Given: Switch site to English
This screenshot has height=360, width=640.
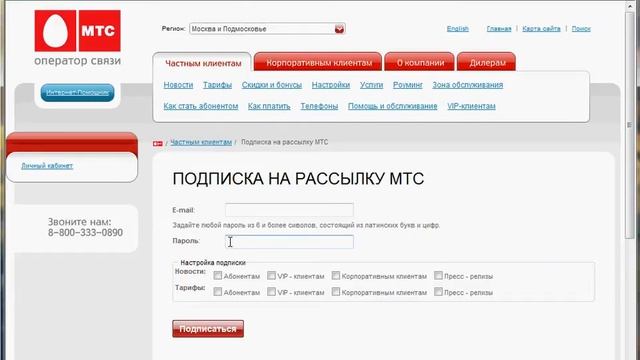Looking at the screenshot, I should click(458, 29).
